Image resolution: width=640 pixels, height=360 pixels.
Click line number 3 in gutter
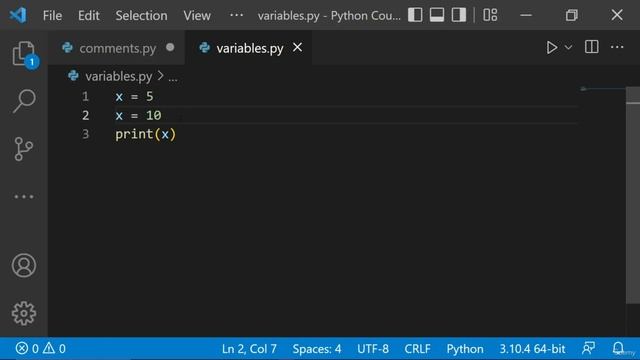(85, 134)
